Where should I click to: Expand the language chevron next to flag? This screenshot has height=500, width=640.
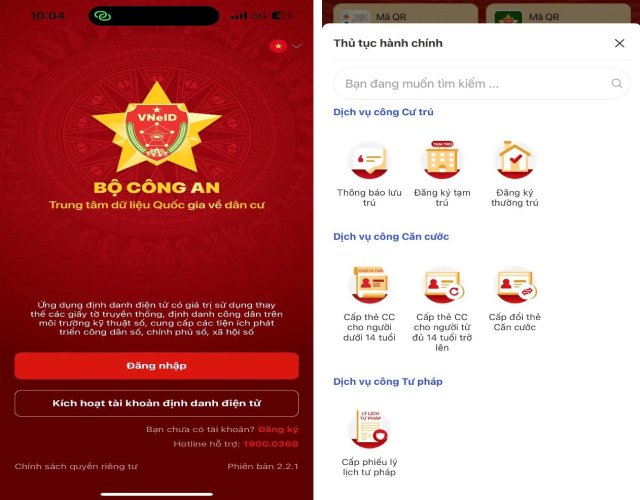tap(297, 46)
